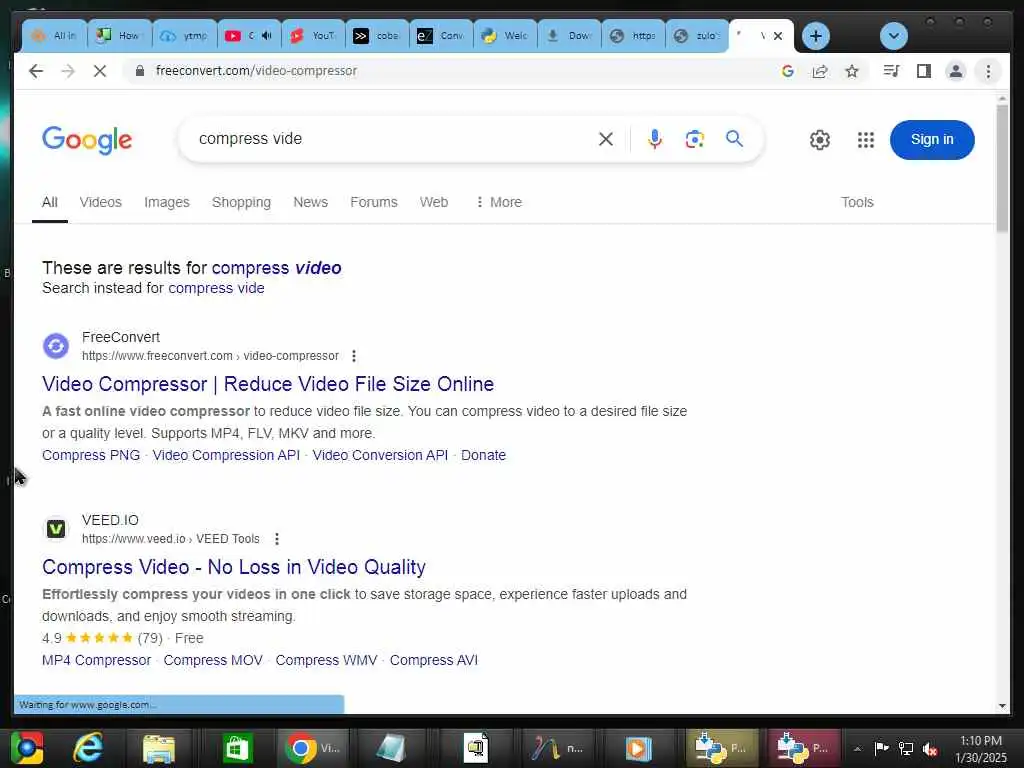Screen dimensions: 1024x768
Task: Click the scrollbar down arrow
Action: click(x=1002, y=706)
